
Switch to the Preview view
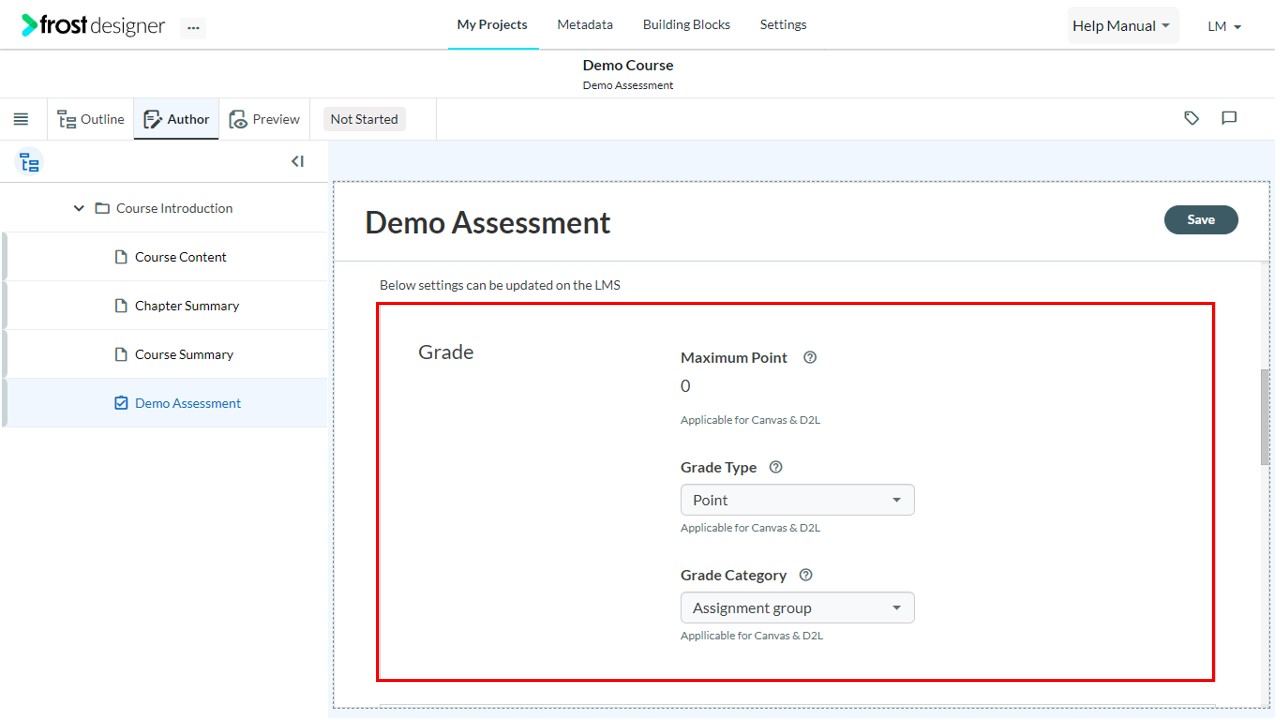tap(265, 119)
